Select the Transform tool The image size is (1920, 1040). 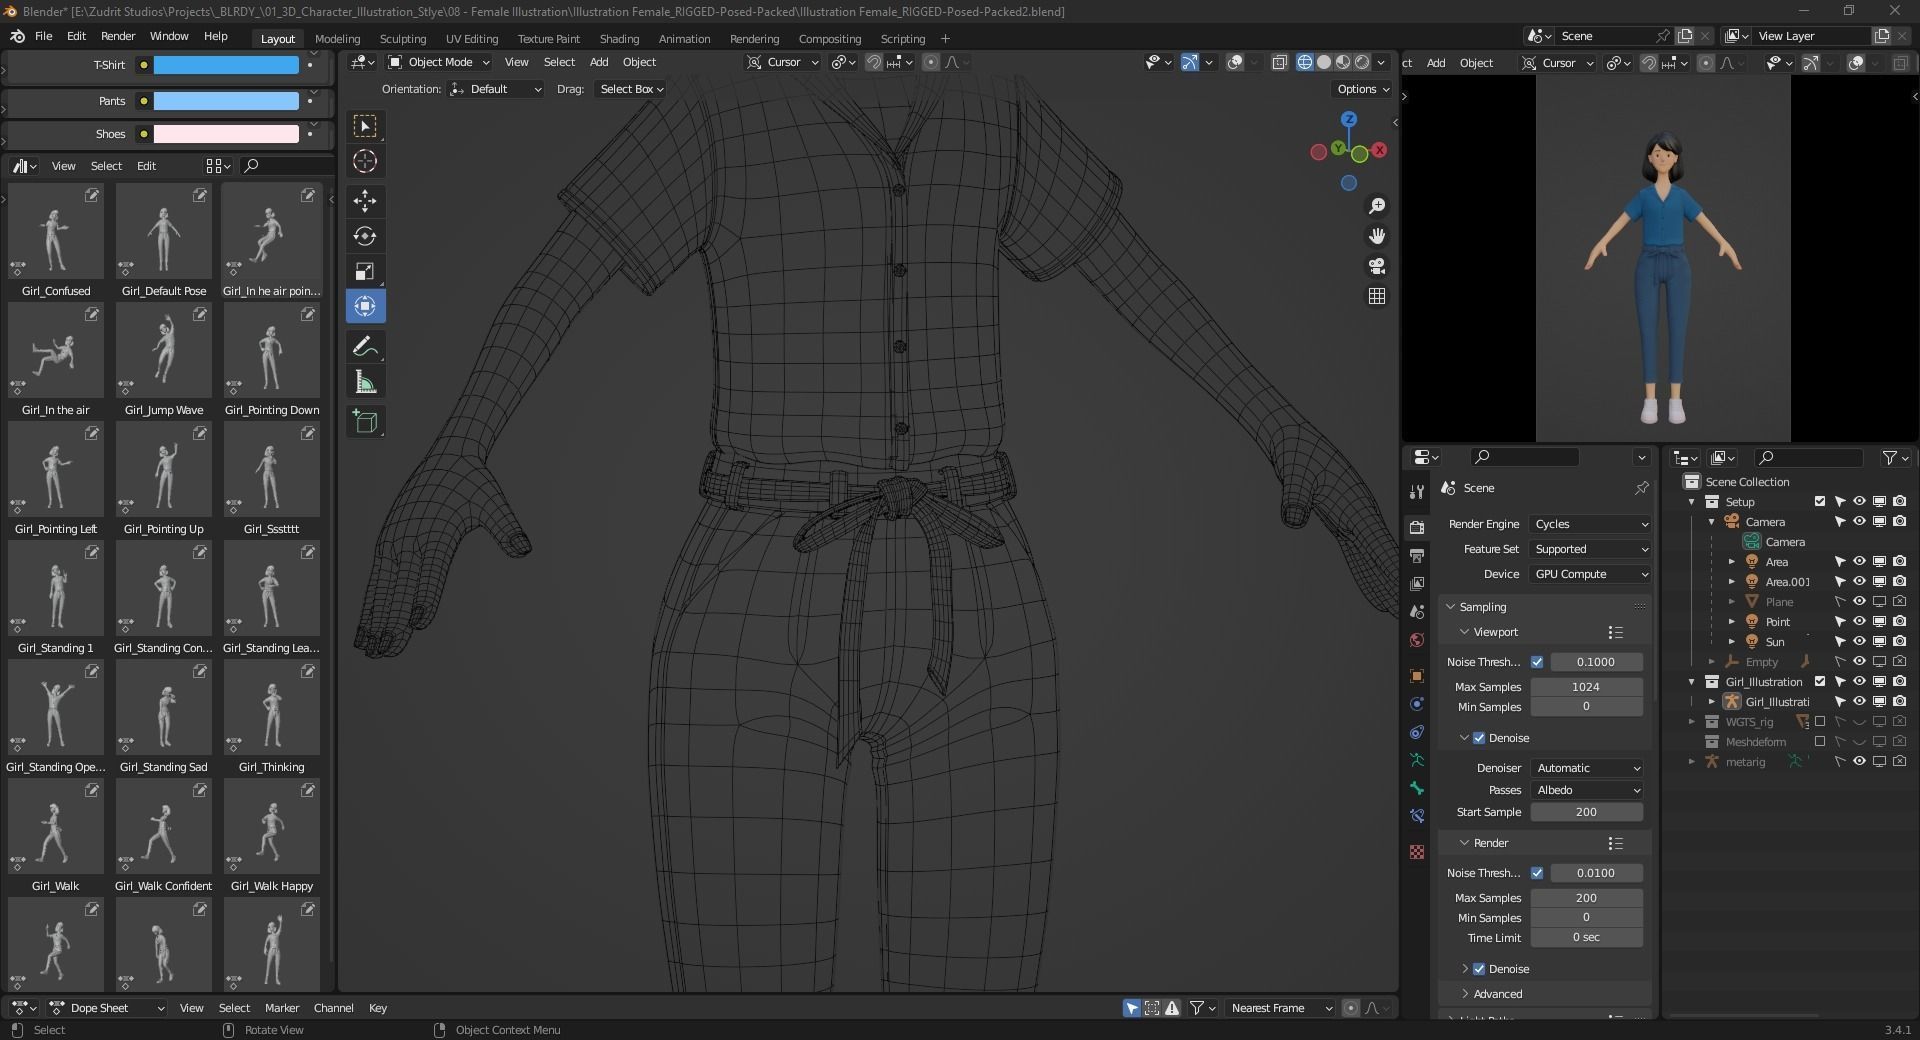pyautogui.click(x=365, y=306)
